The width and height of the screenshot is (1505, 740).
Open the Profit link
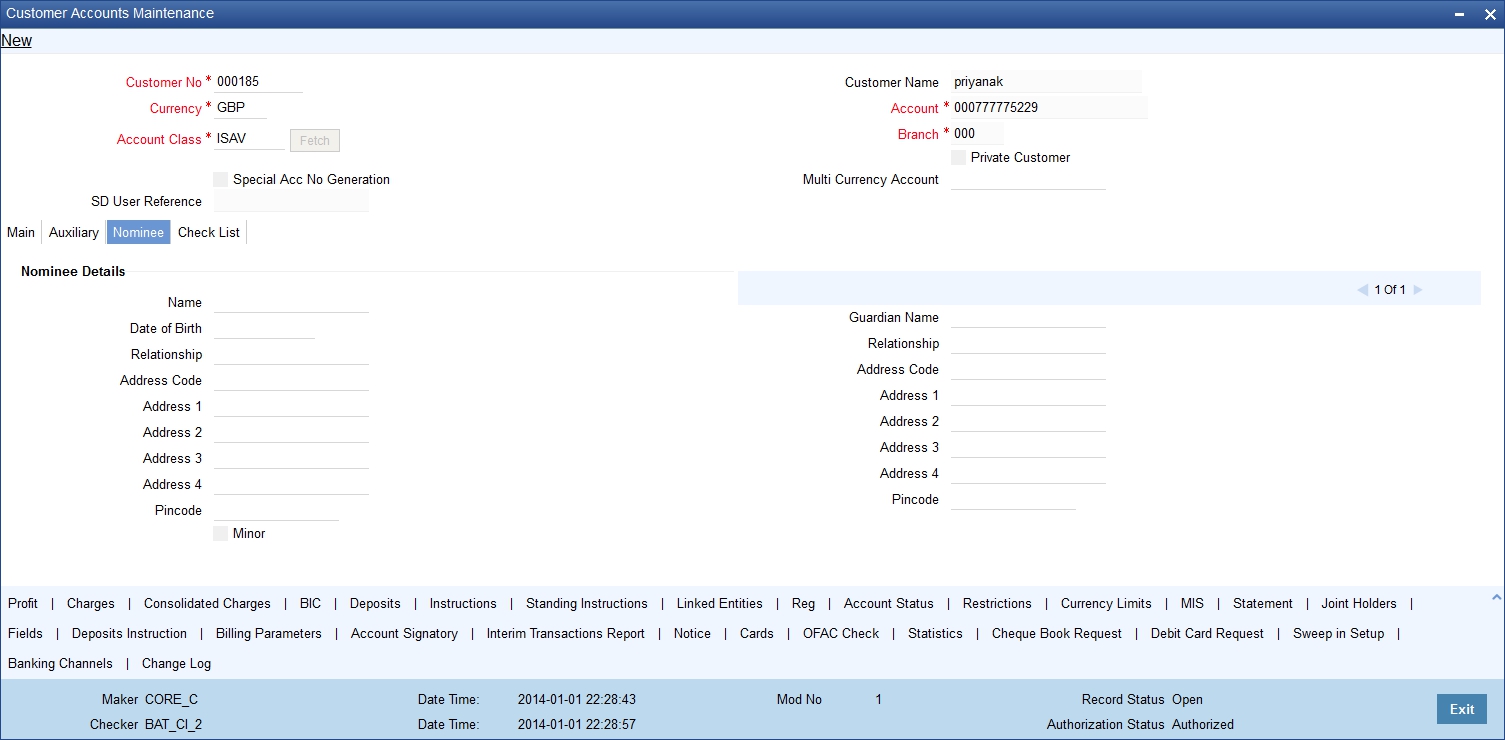(x=23, y=603)
